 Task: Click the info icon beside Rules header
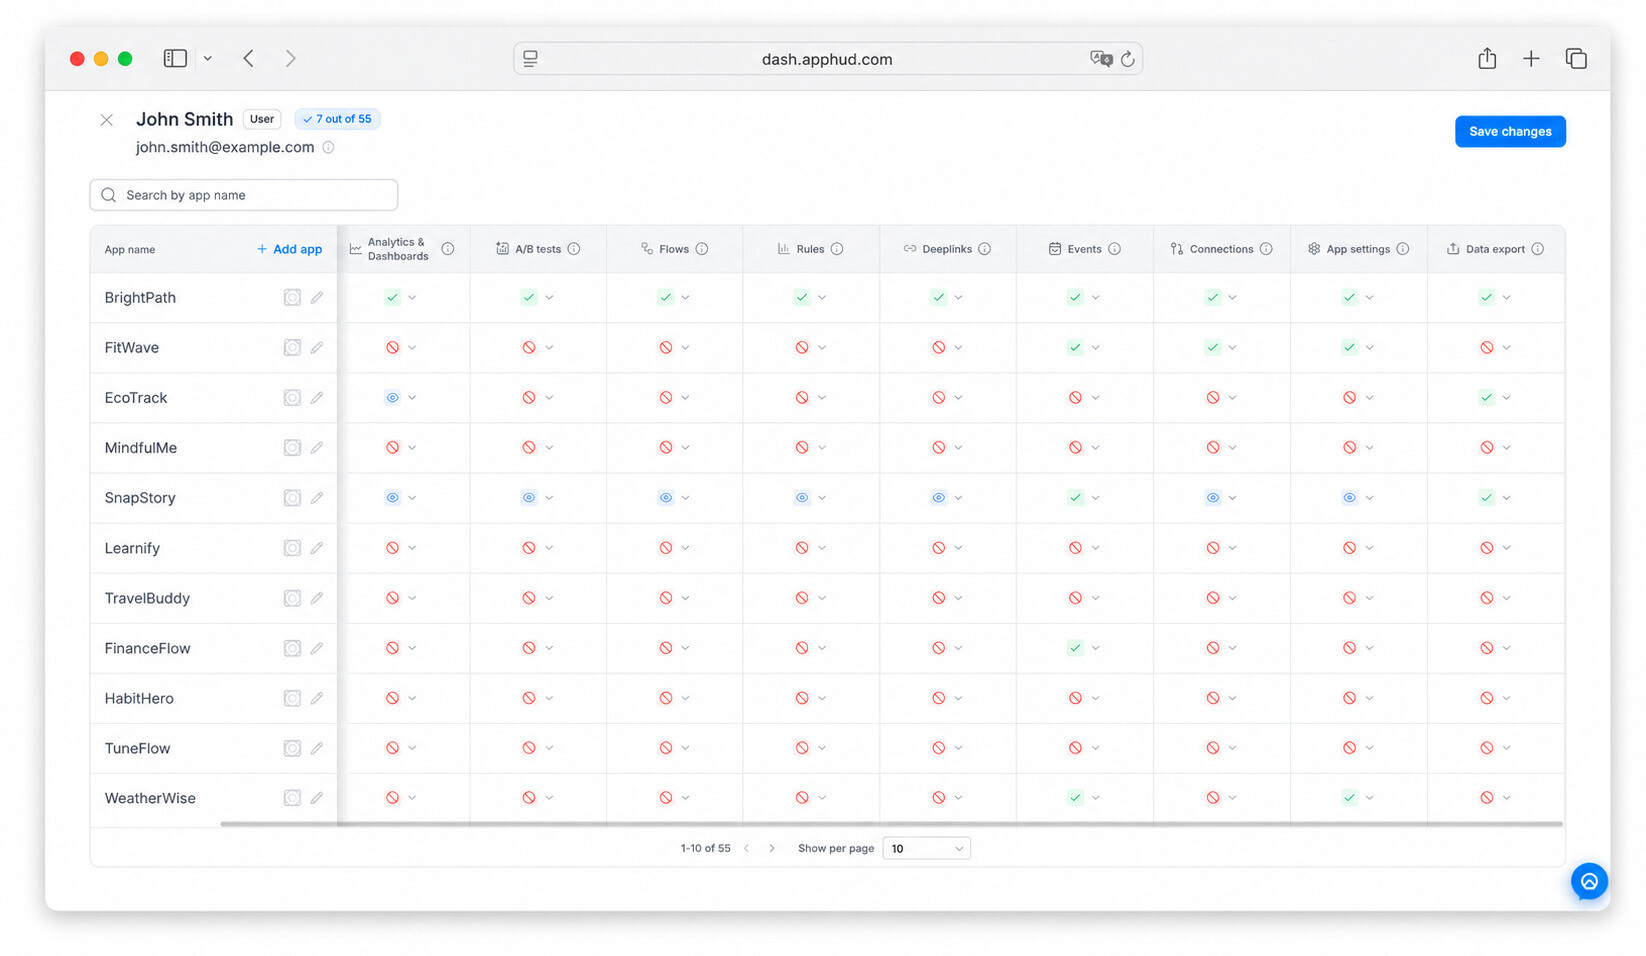pyautogui.click(x=837, y=249)
